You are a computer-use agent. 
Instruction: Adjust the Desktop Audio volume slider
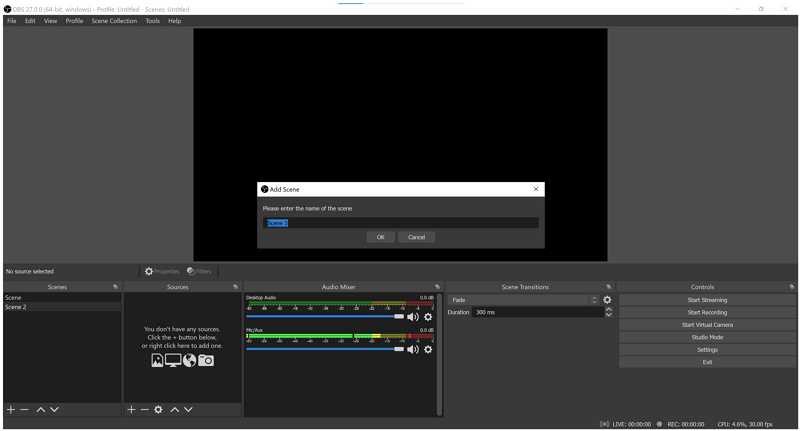[x=325, y=317]
